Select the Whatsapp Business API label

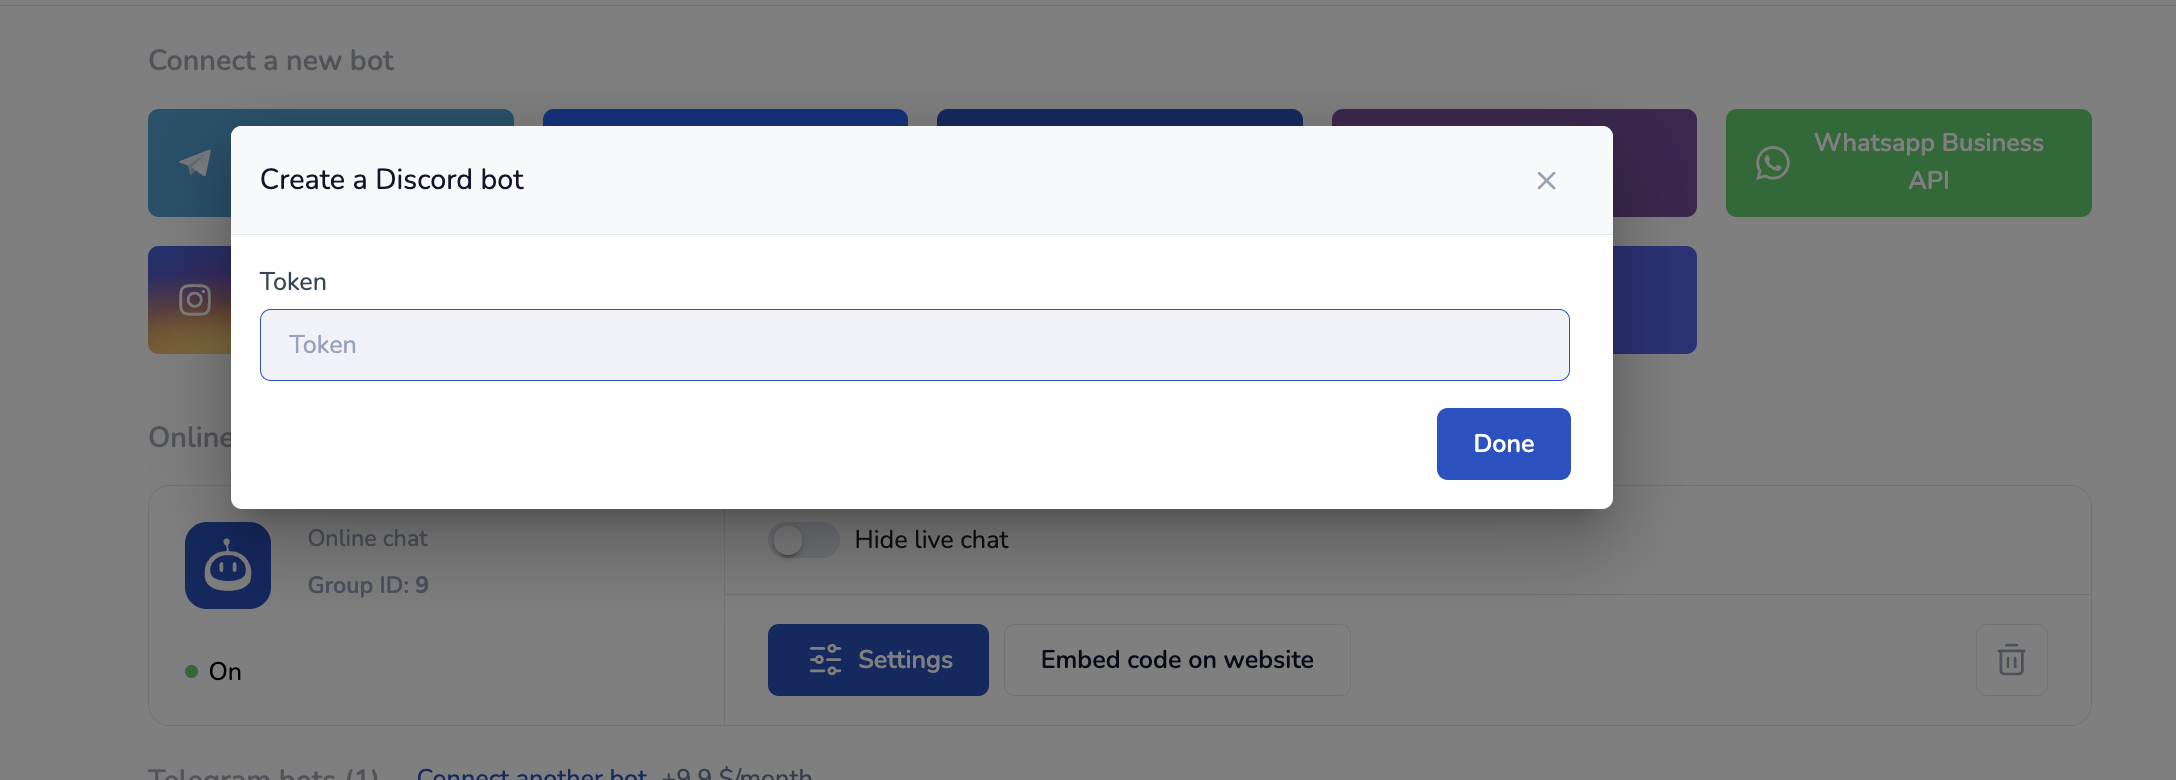[x=1928, y=162]
